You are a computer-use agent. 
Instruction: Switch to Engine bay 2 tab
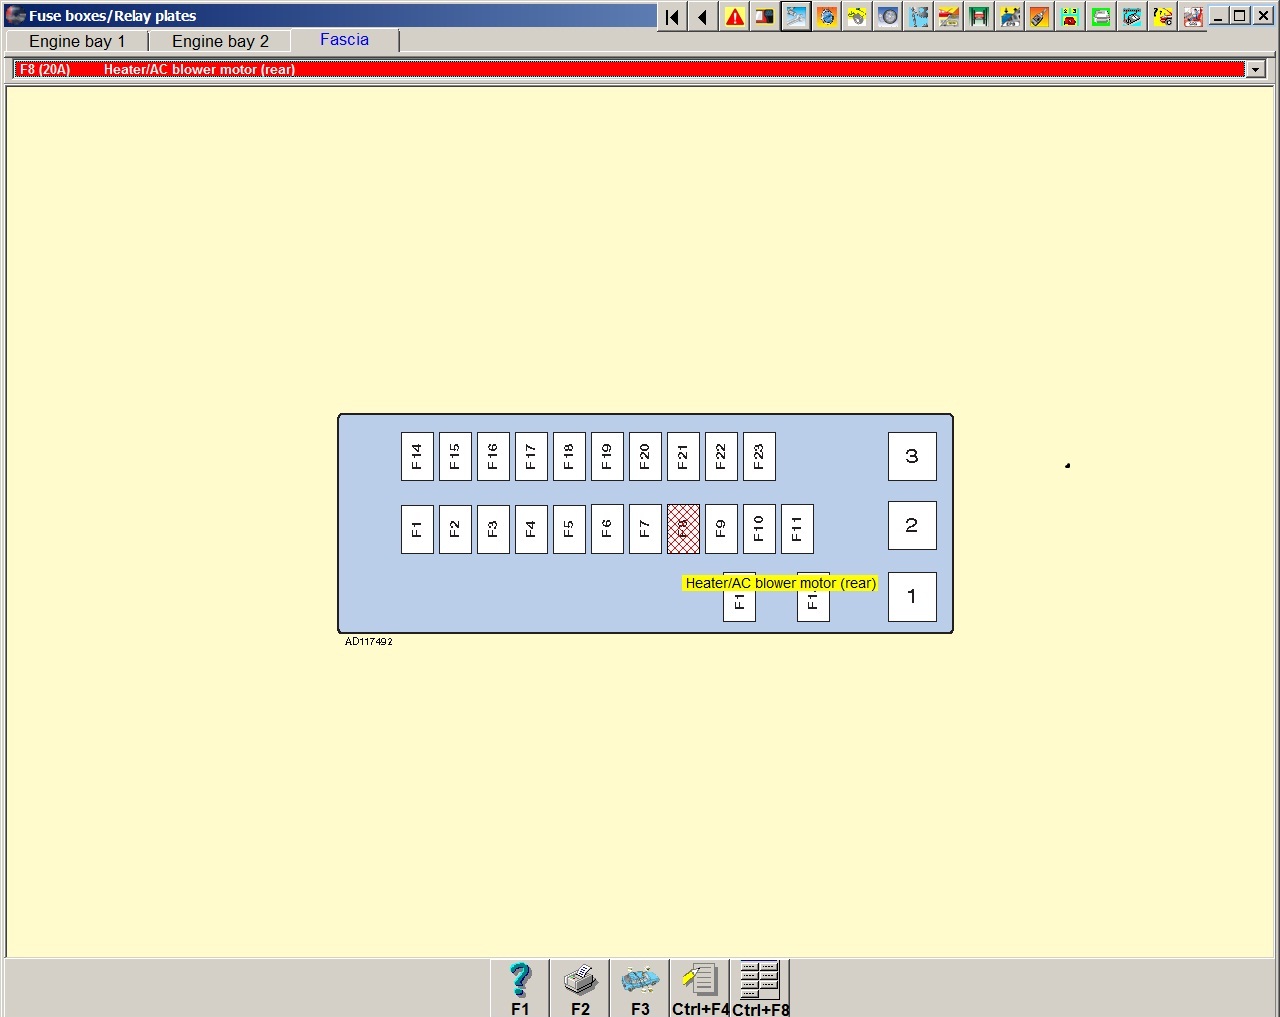click(x=220, y=41)
